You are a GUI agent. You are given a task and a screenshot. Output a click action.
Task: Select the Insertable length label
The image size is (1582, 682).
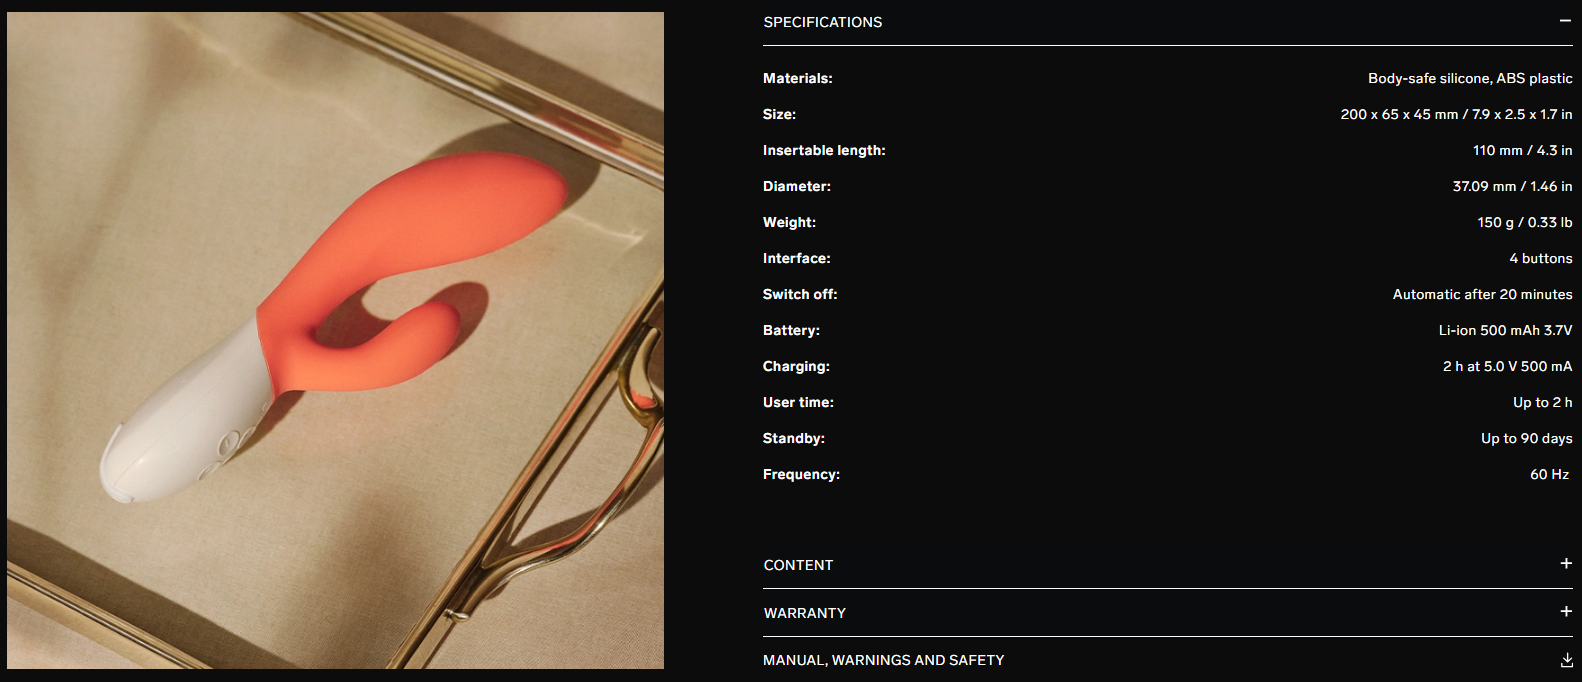point(824,150)
